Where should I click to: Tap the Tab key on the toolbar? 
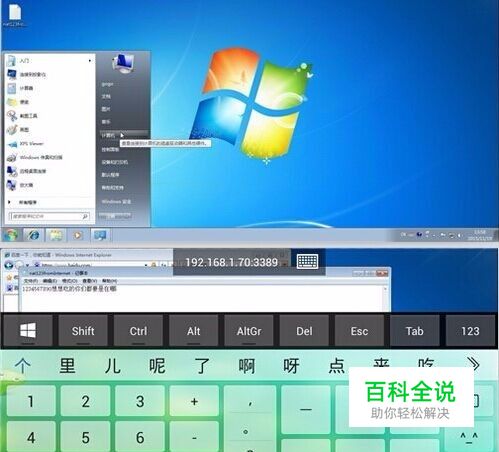click(414, 331)
